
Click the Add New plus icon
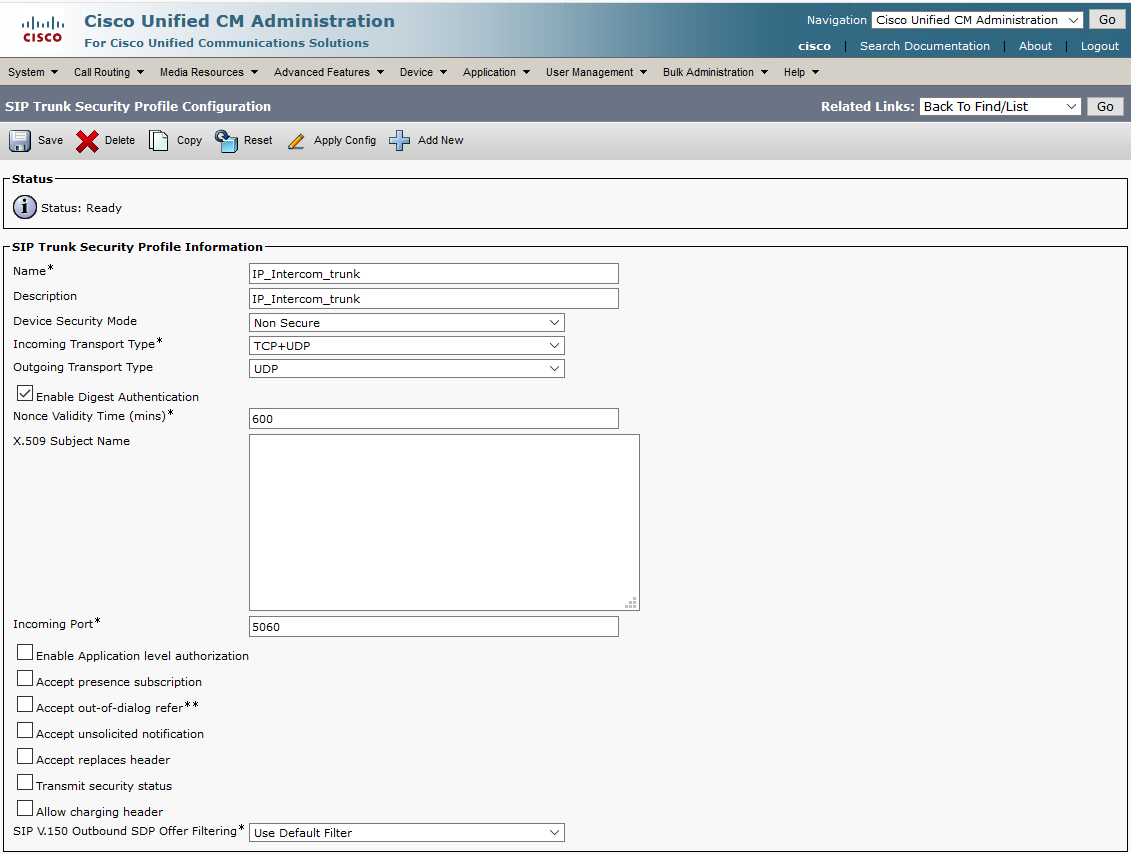[x=400, y=141]
